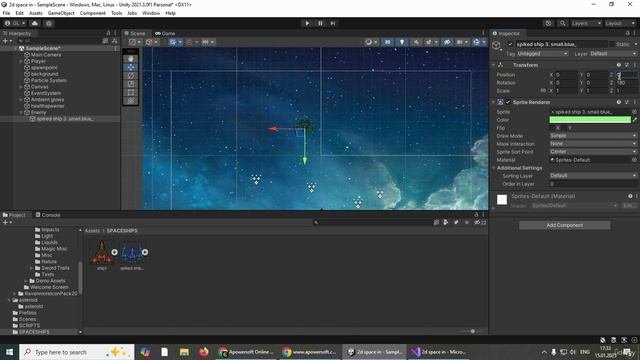Click the Order in Layer field

coord(593,184)
